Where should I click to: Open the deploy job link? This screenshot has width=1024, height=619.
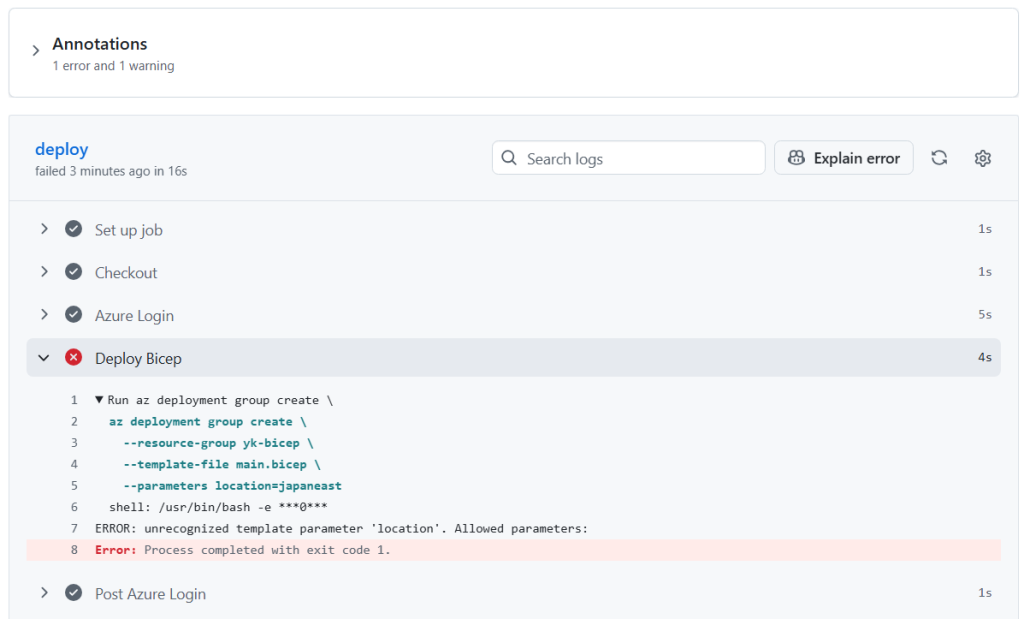[61, 149]
